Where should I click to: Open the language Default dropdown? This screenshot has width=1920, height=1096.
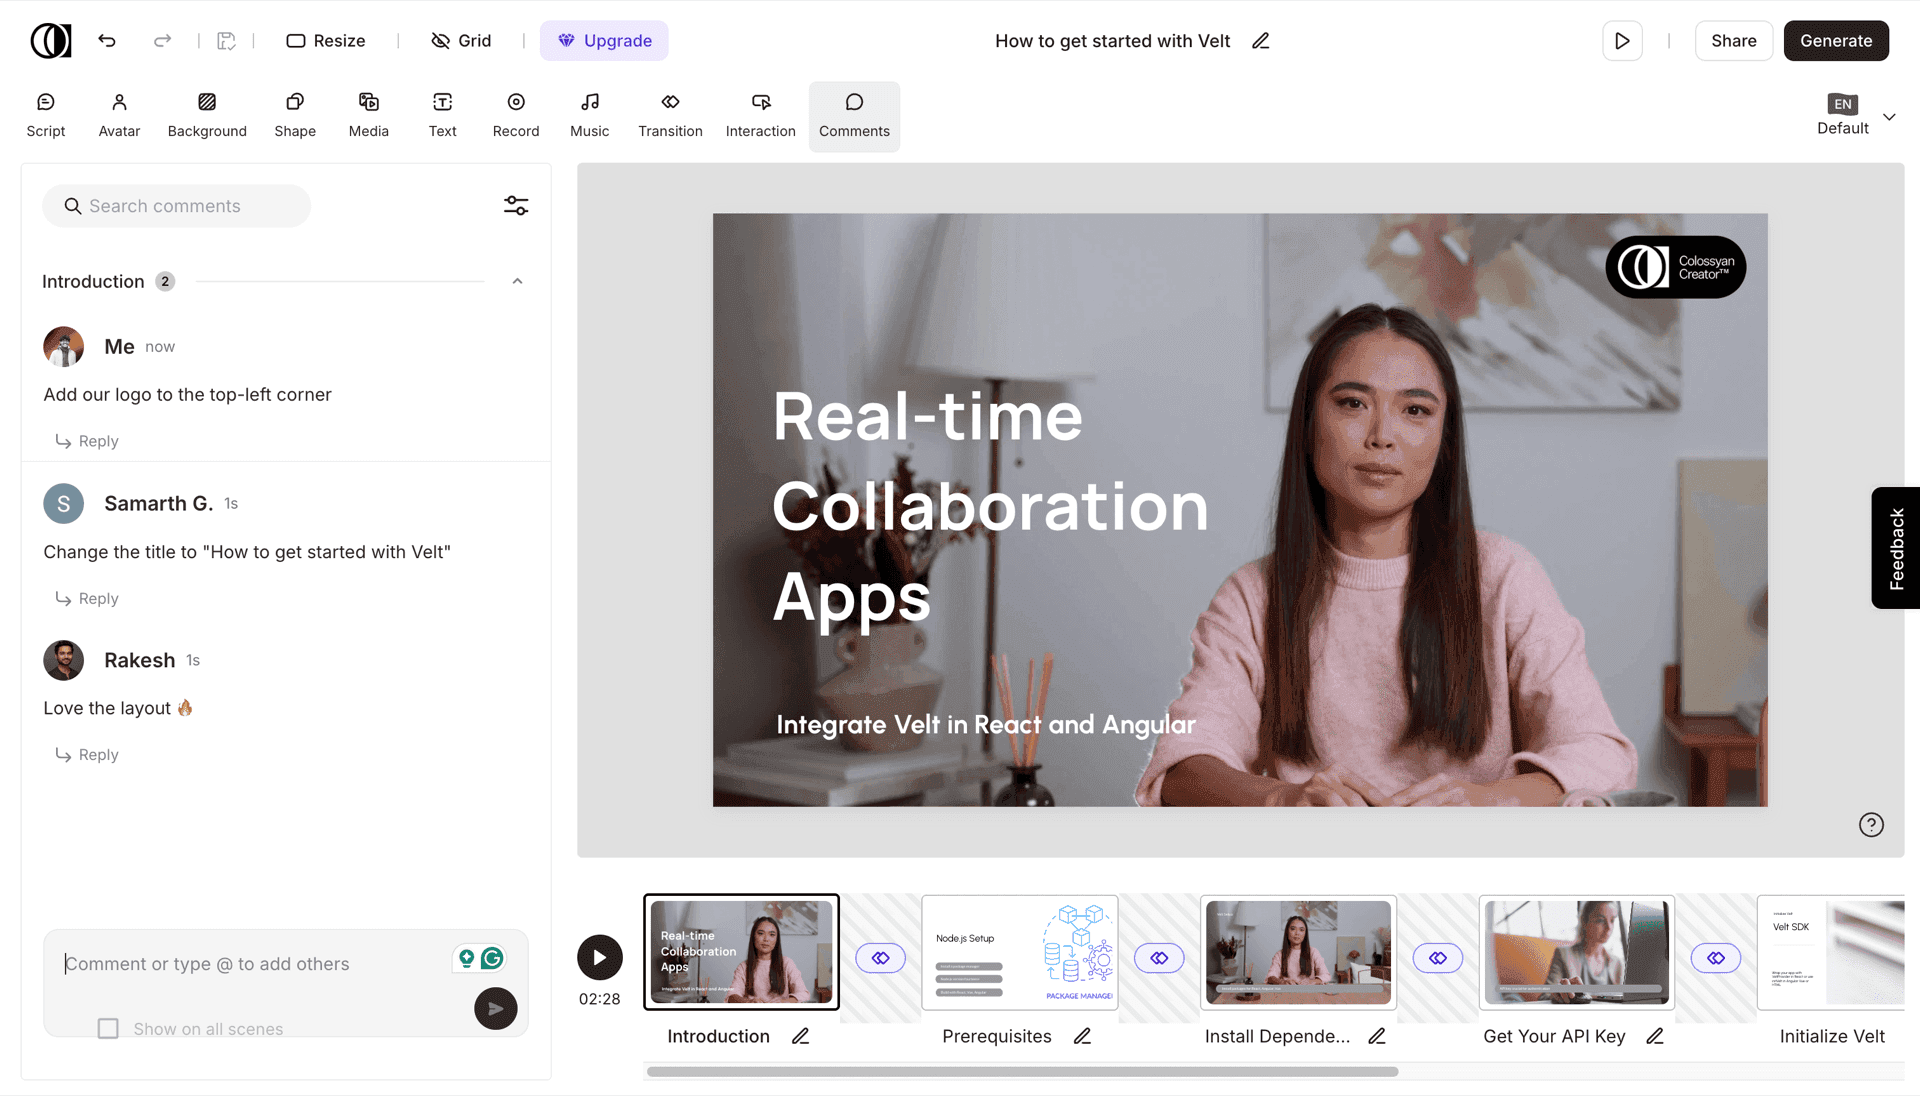tap(1856, 116)
